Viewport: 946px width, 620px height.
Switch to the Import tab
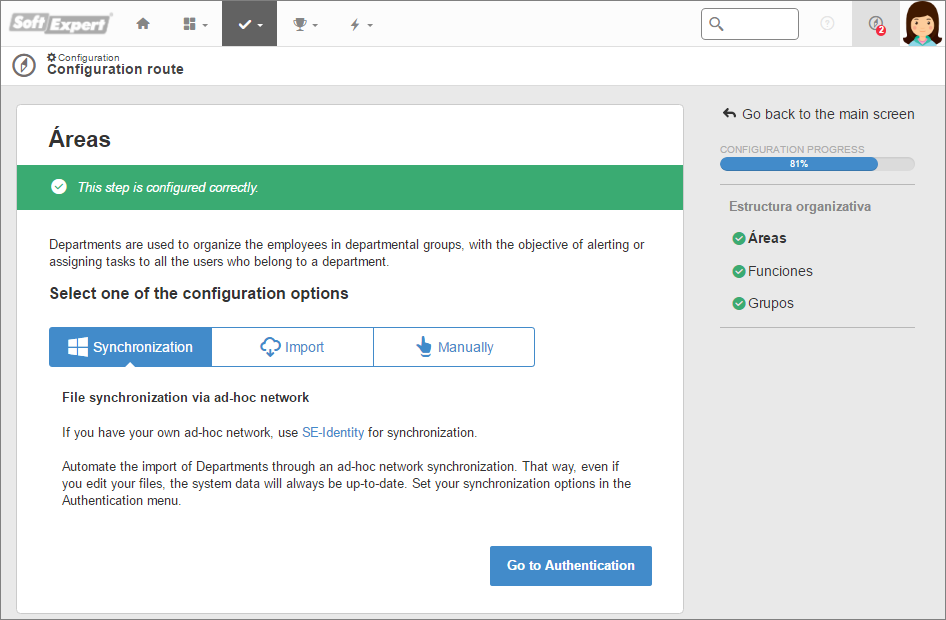click(x=293, y=347)
